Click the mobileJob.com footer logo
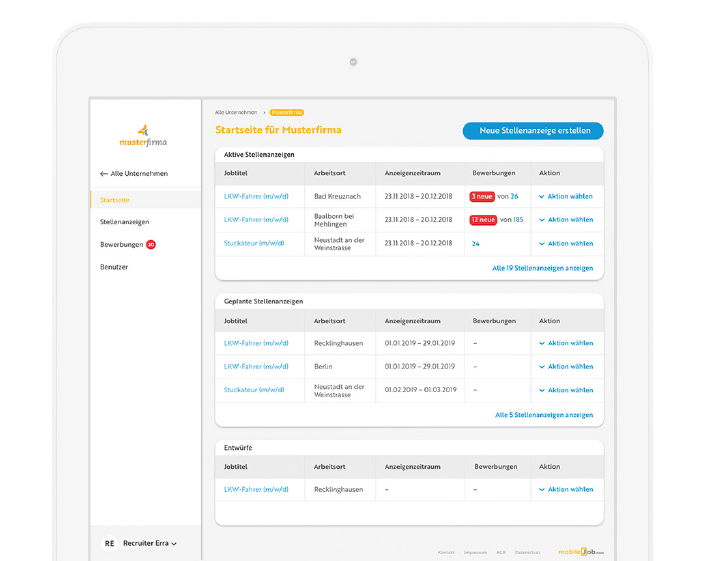This screenshot has height=561, width=706. (581, 552)
